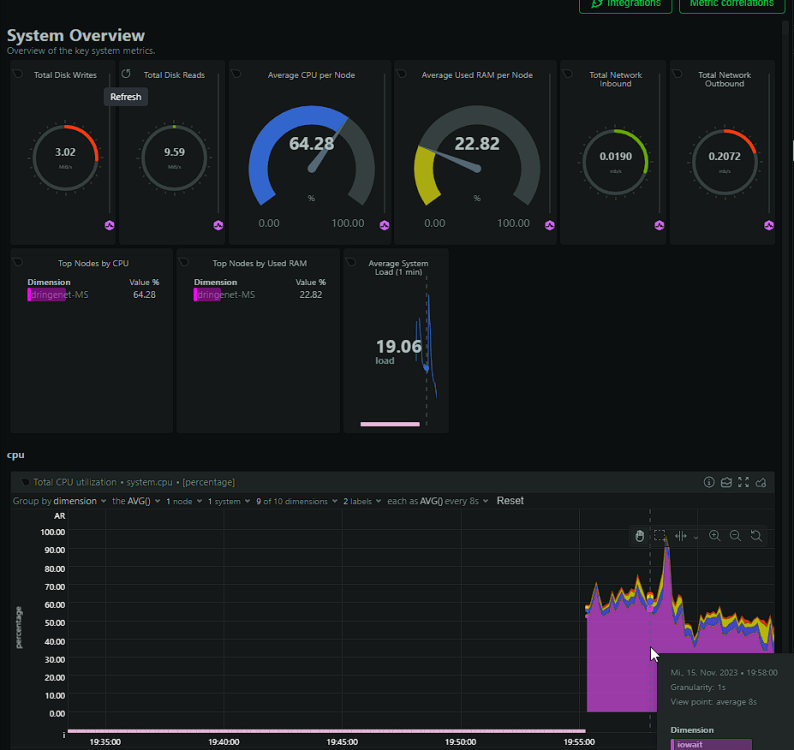Open the 2 labels dropdown

tap(362, 501)
